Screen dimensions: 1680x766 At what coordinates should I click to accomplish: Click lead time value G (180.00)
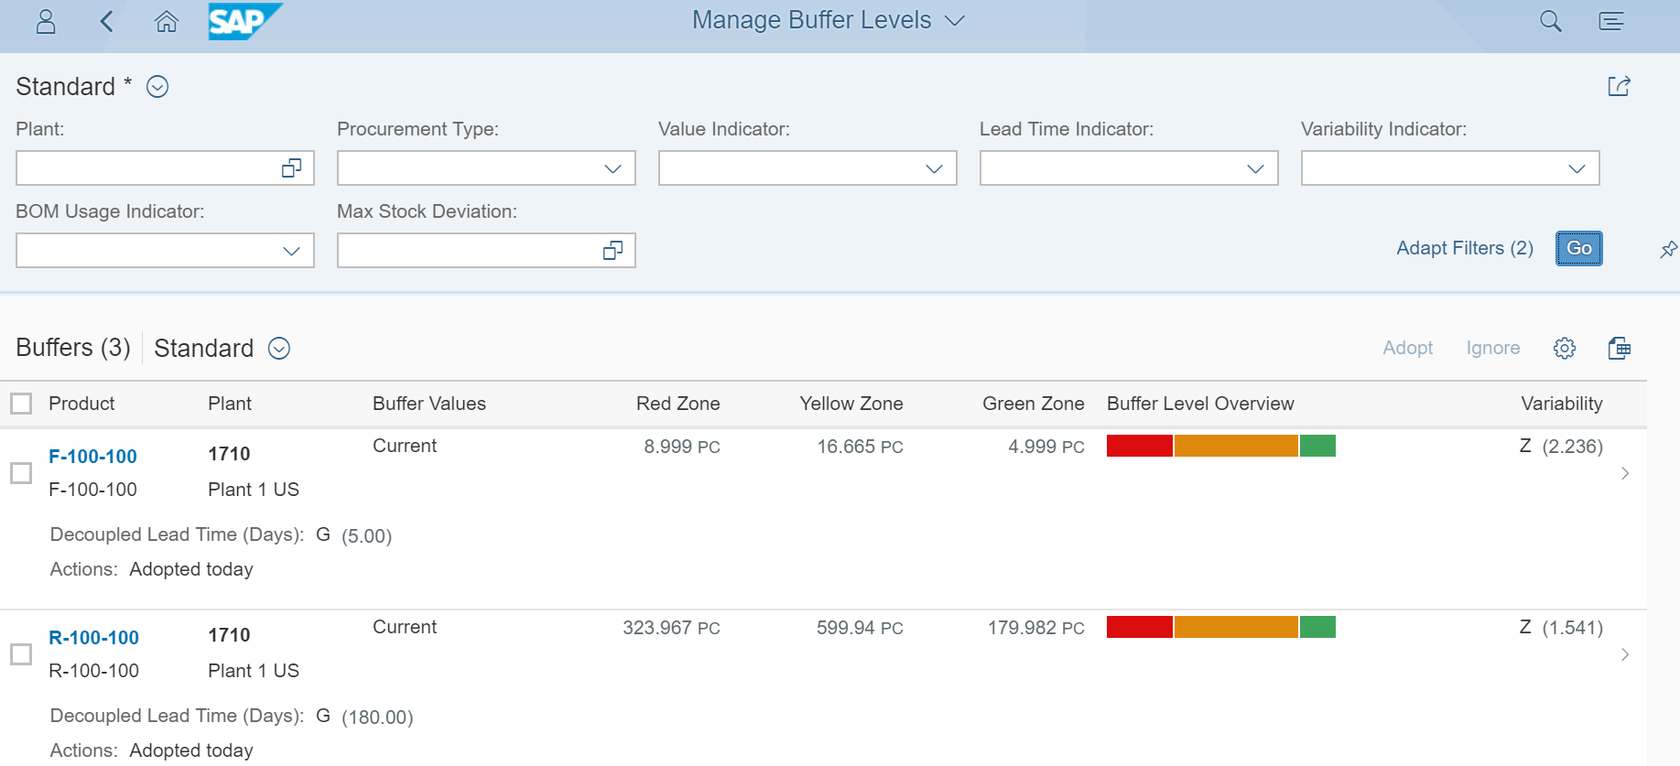pyautogui.click(x=364, y=716)
